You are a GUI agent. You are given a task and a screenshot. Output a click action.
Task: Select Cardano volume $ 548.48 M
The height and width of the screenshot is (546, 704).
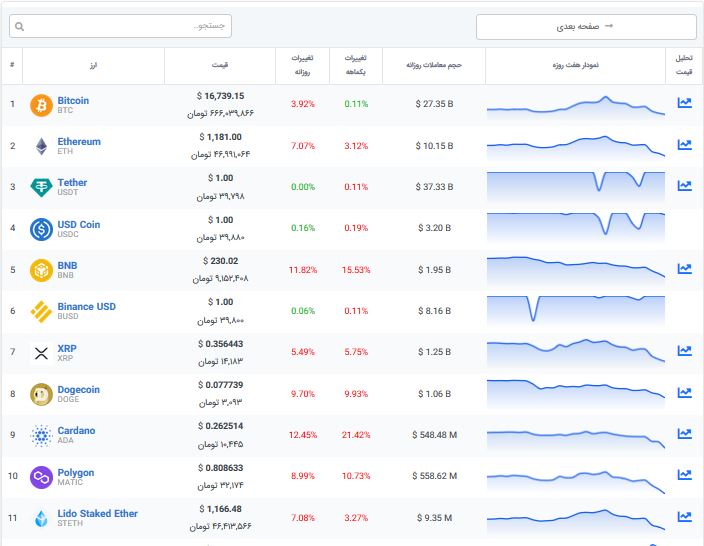(434, 435)
